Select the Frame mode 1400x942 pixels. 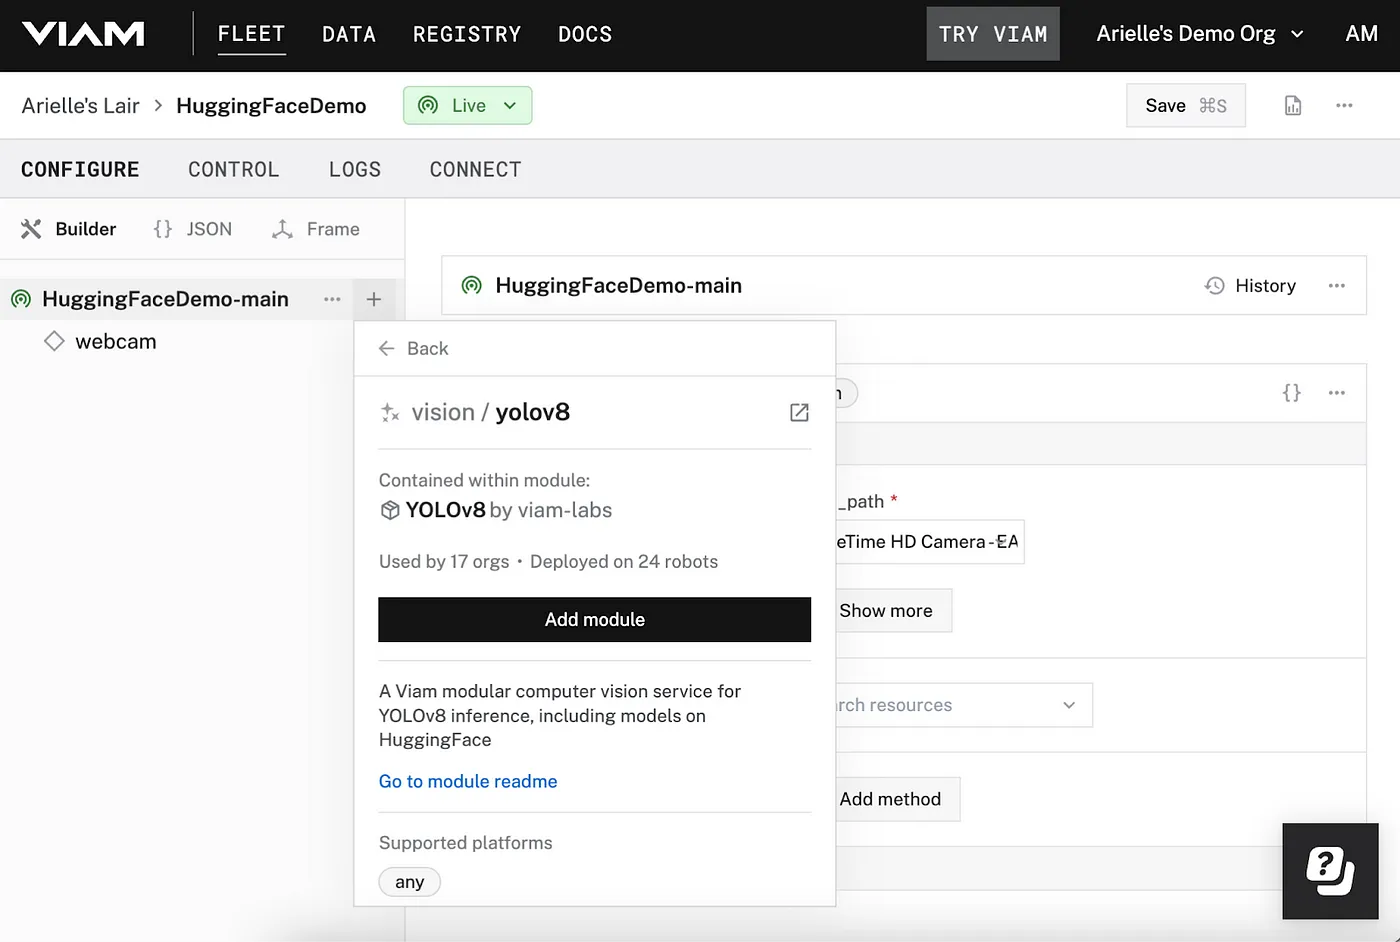click(316, 229)
